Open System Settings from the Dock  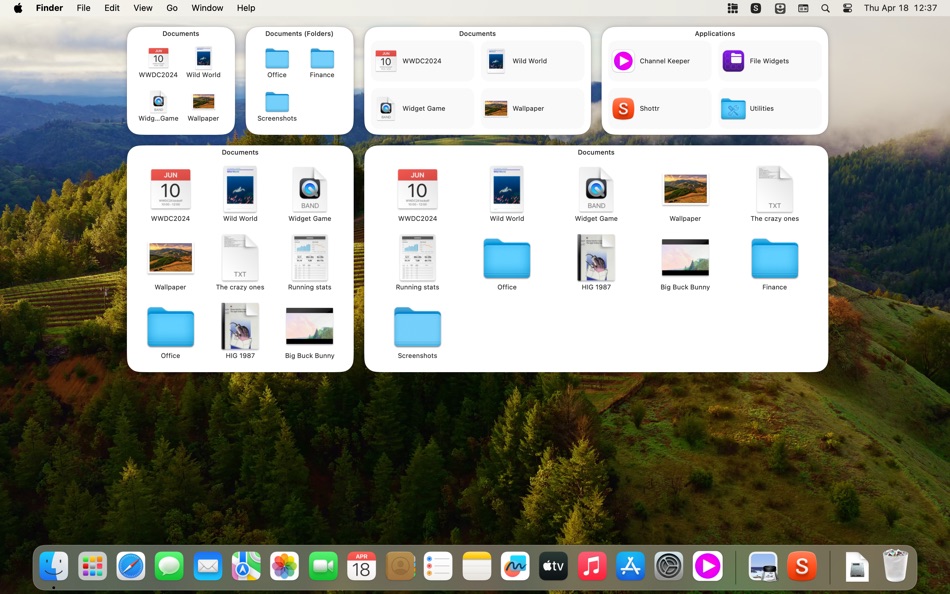668,565
